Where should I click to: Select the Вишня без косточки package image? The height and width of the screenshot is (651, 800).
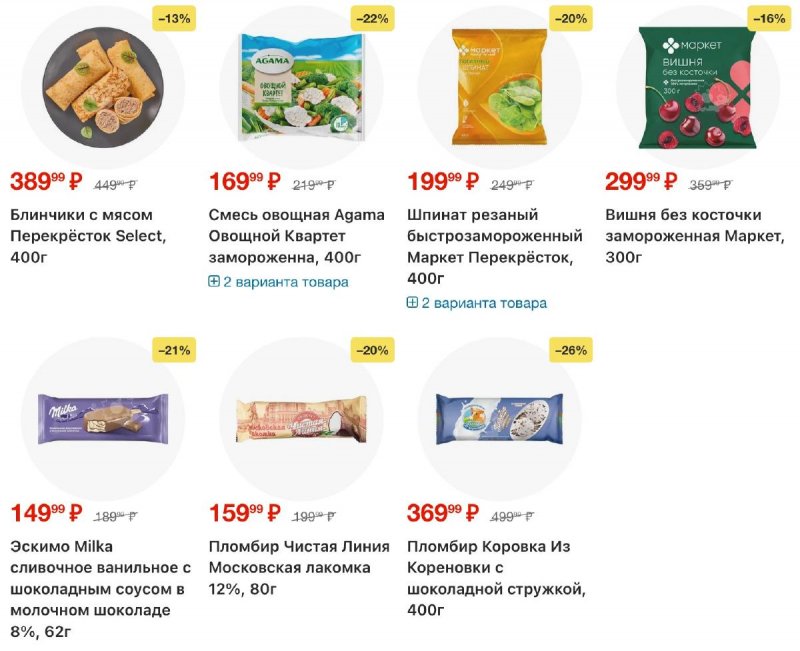click(697, 87)
